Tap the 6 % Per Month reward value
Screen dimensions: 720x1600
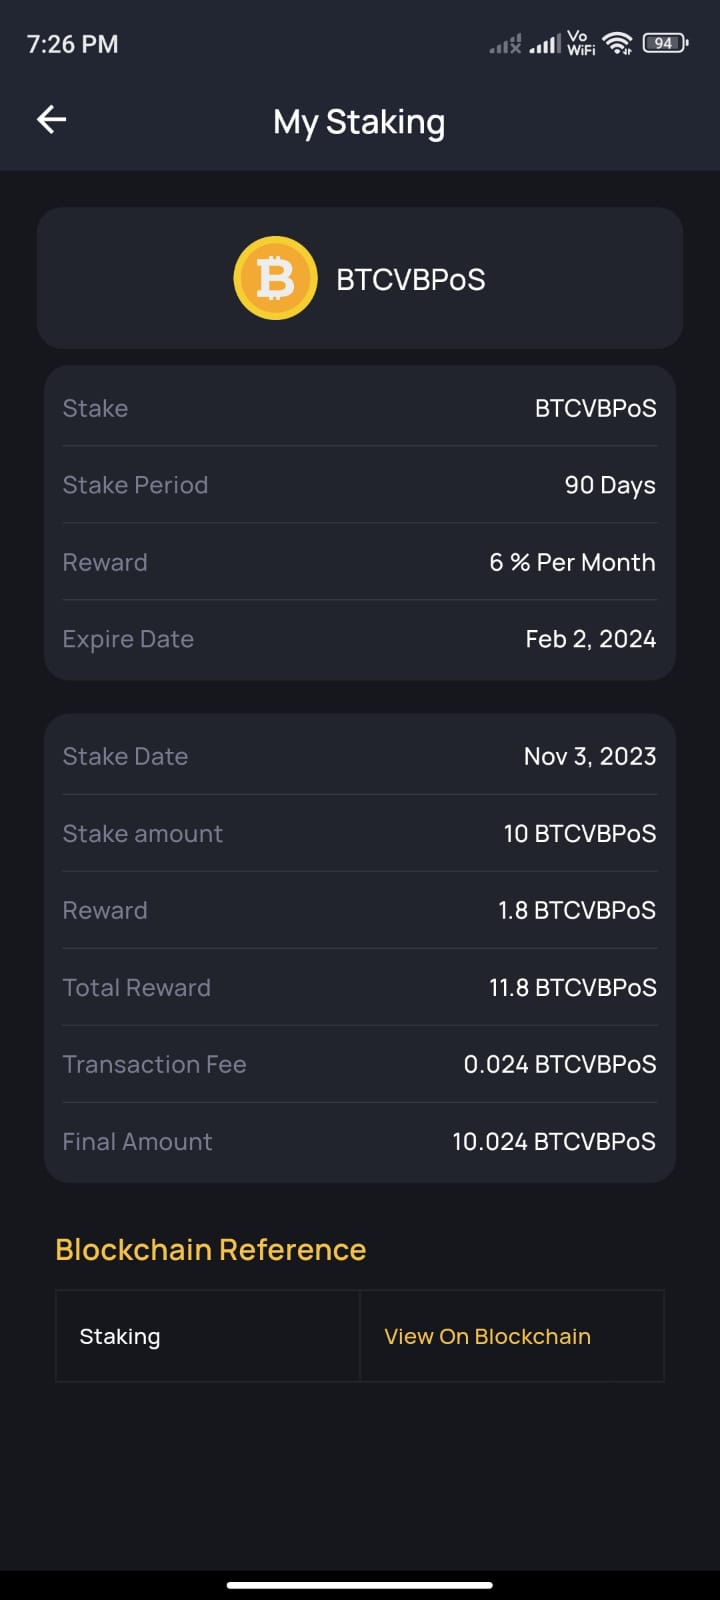[572, 562]
